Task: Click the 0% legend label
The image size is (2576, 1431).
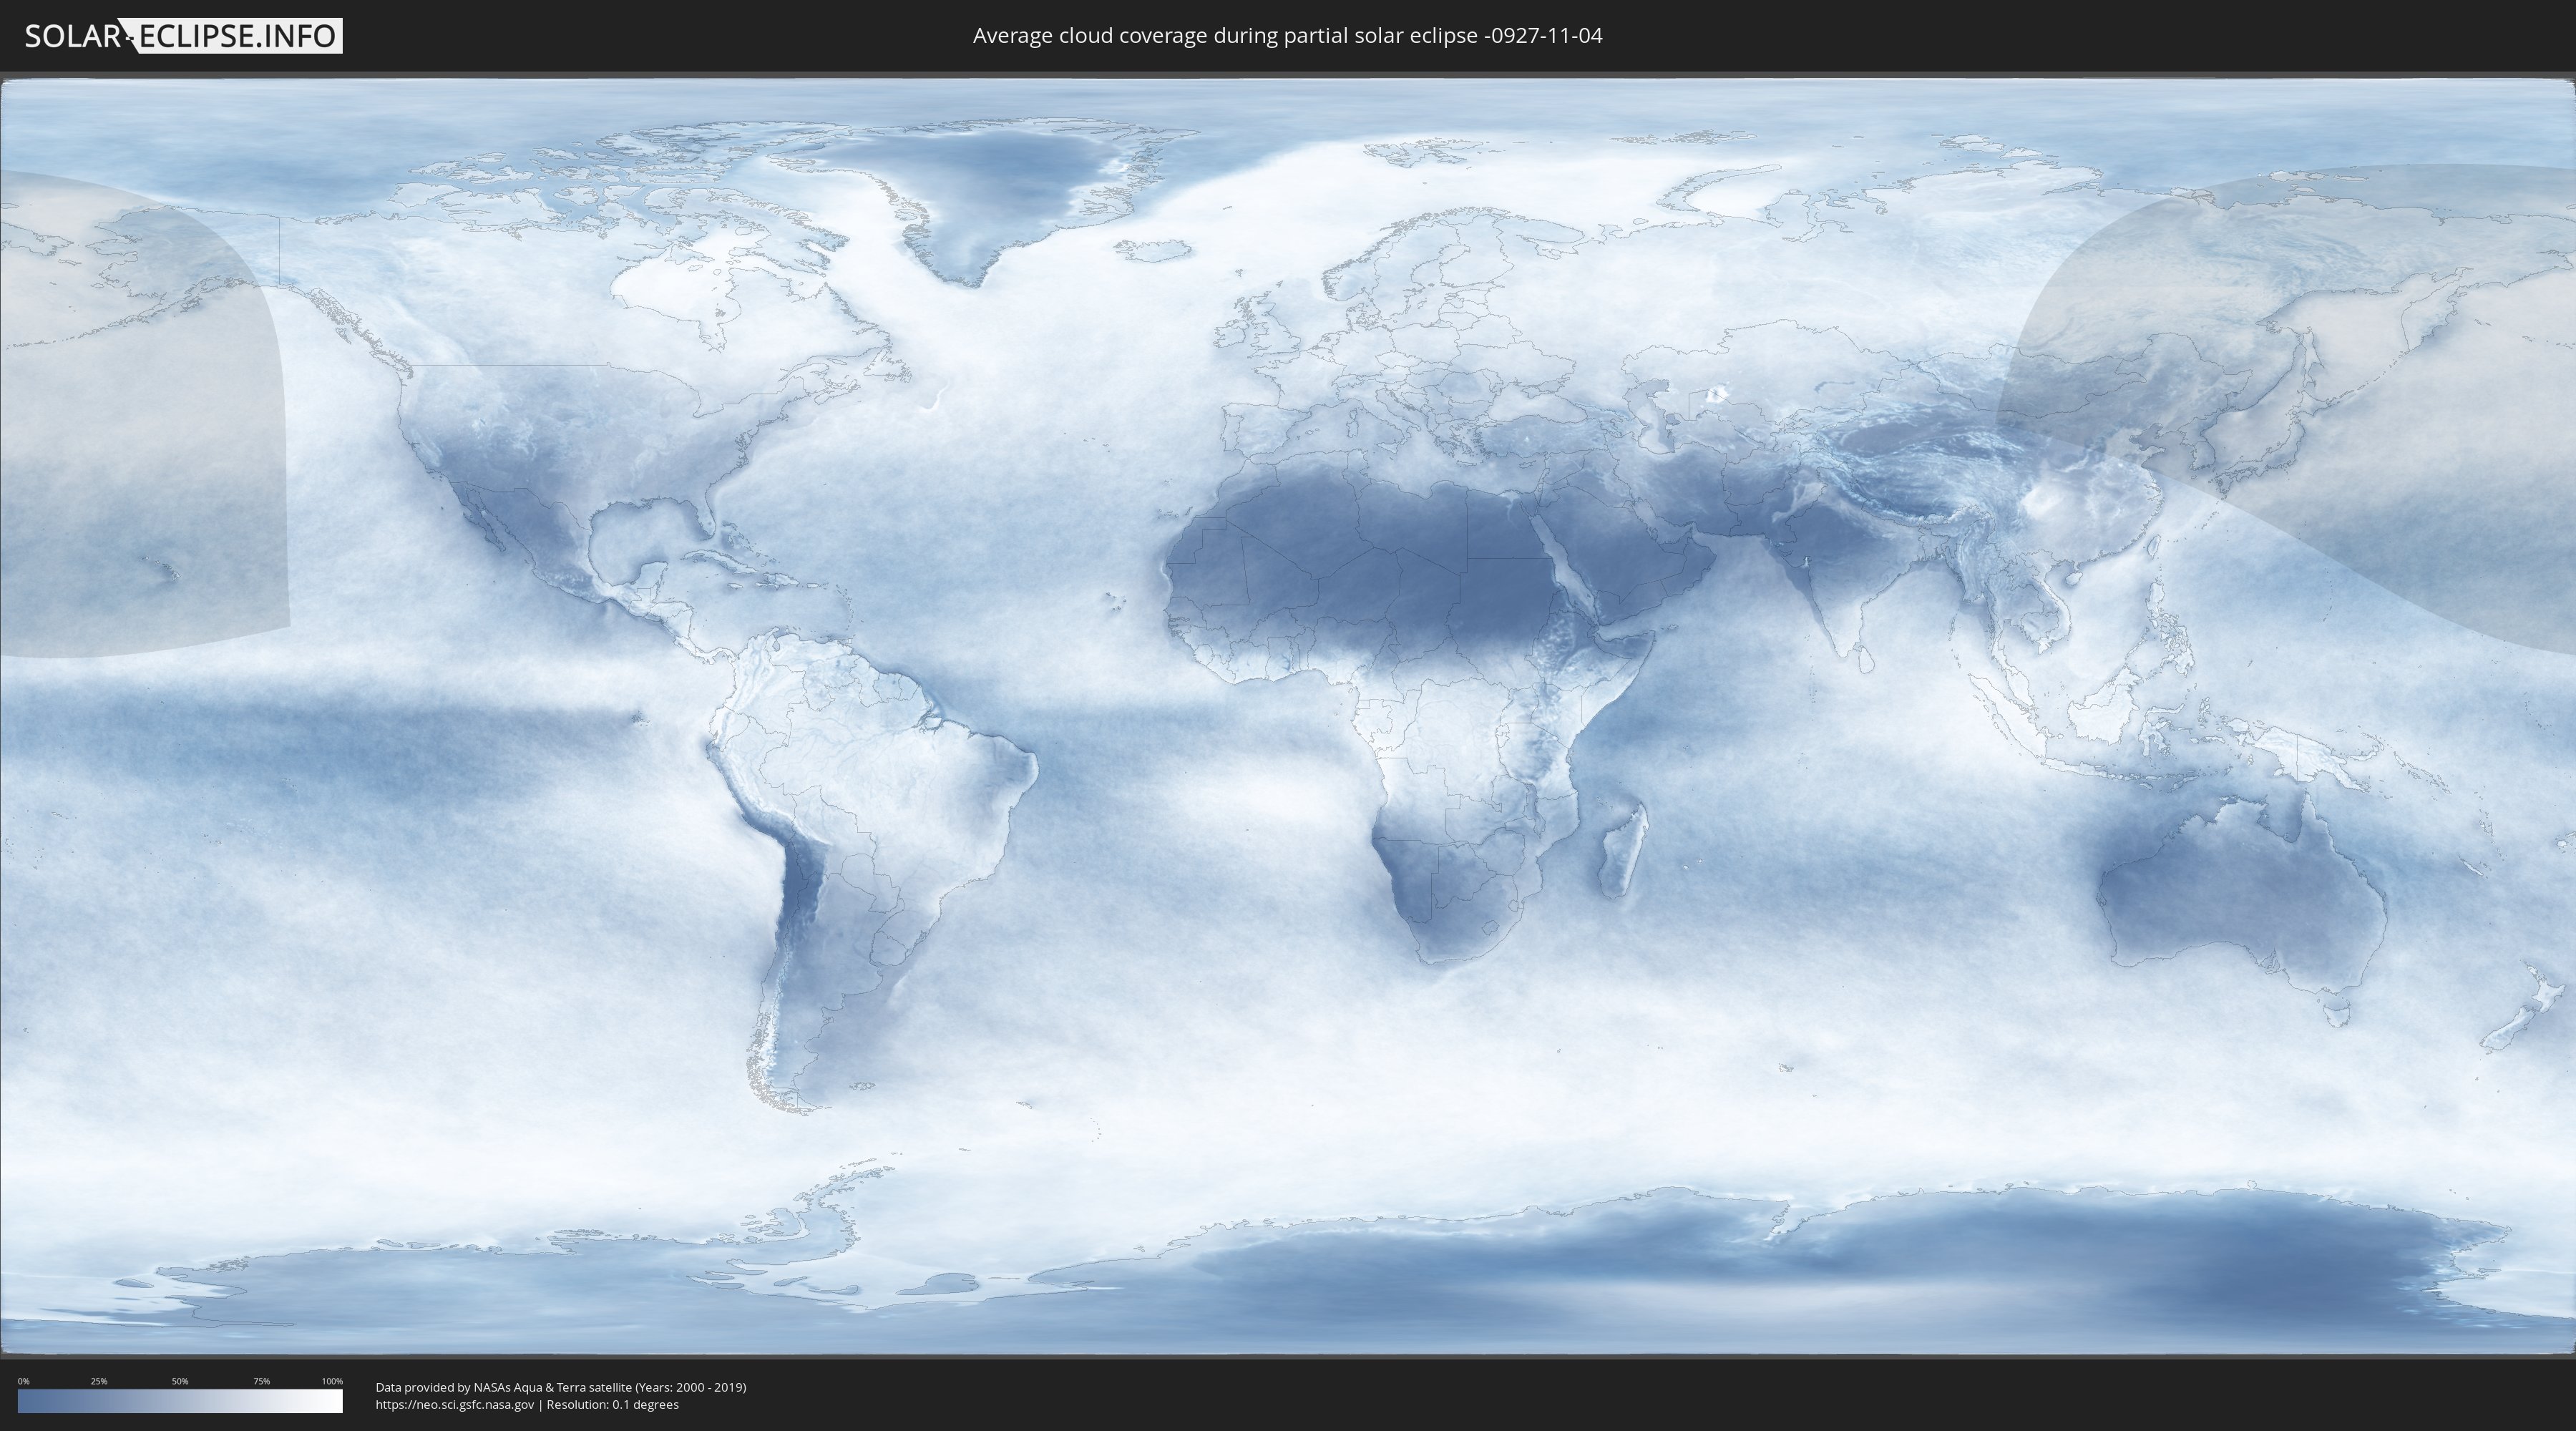Action: click(24, 1381)
